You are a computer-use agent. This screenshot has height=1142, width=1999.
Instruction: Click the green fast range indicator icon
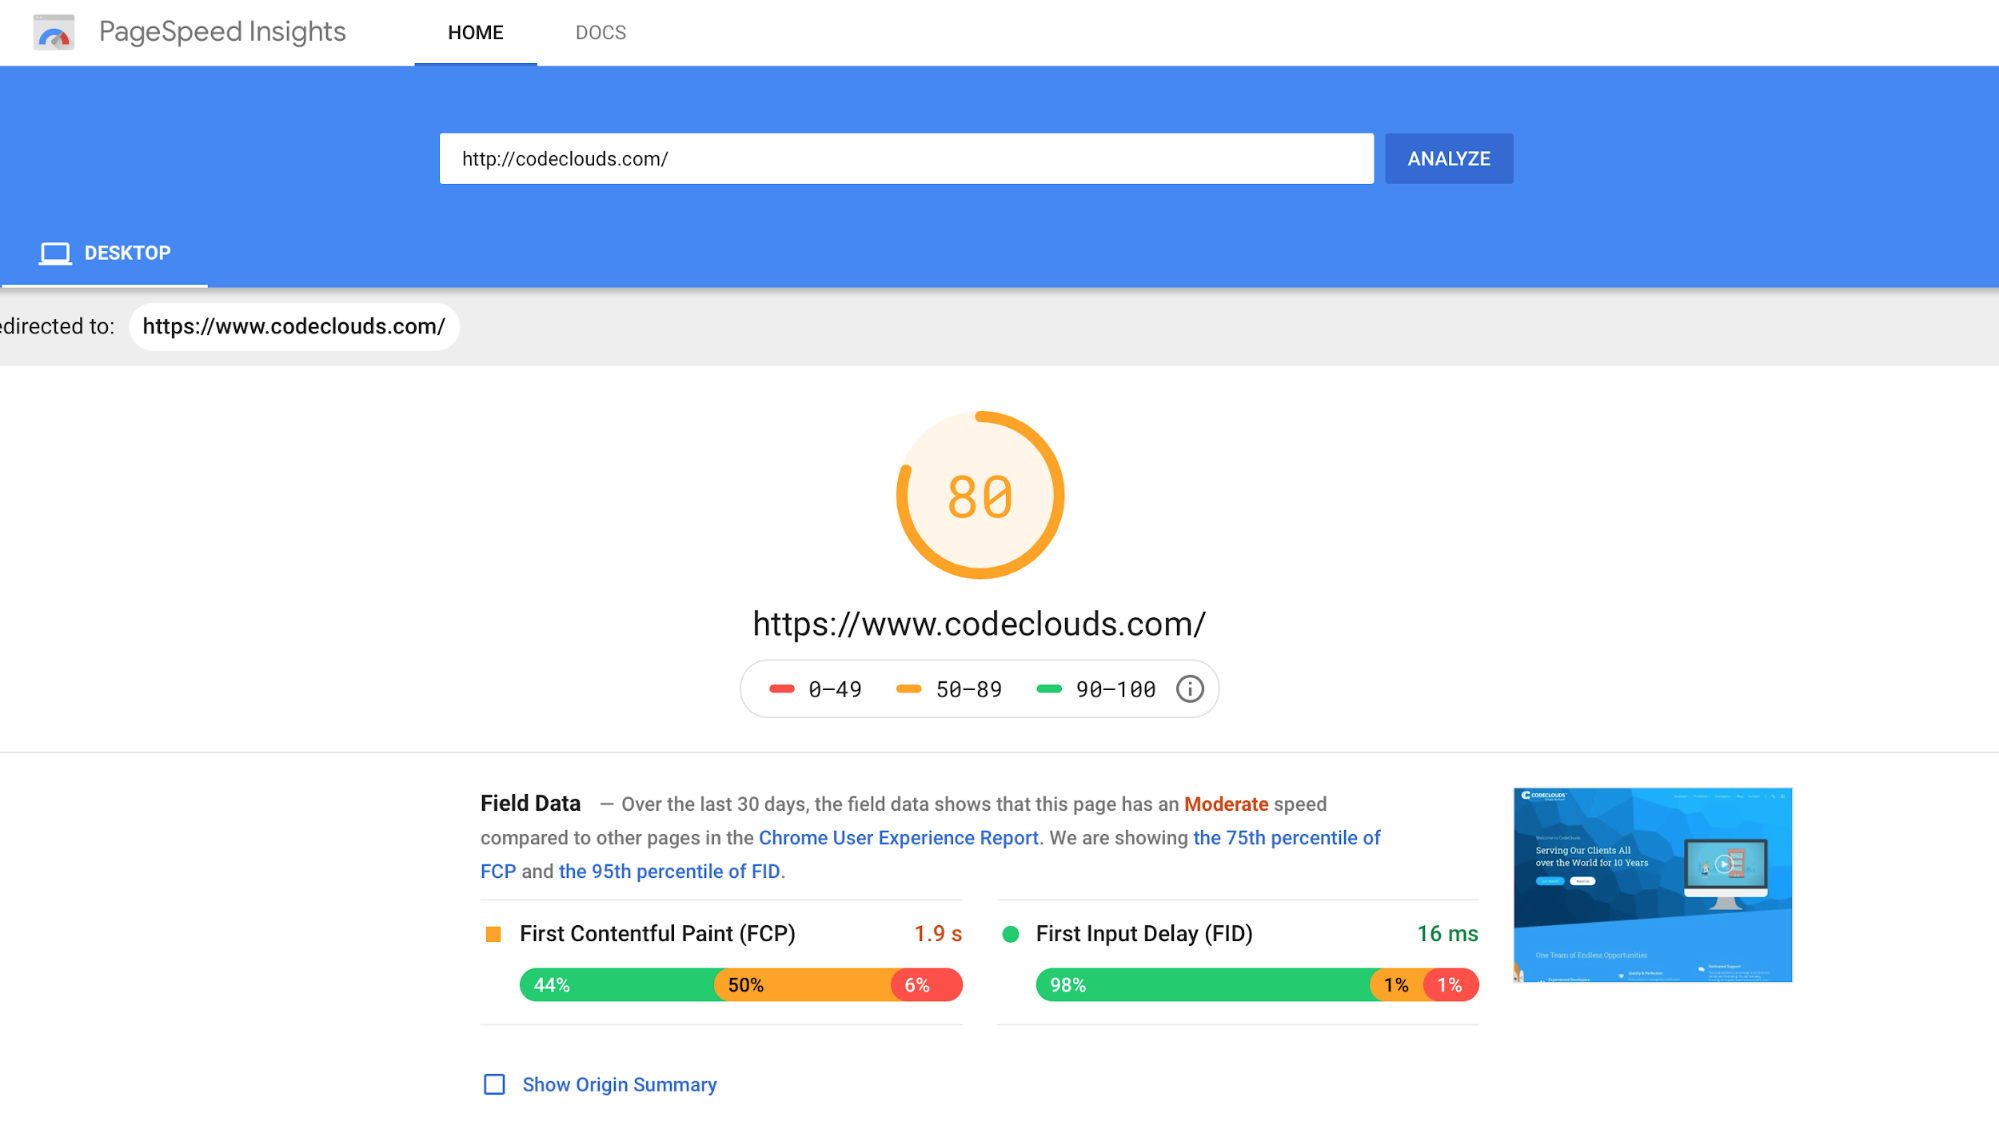pyautogui.click(x=1048, y=688)
